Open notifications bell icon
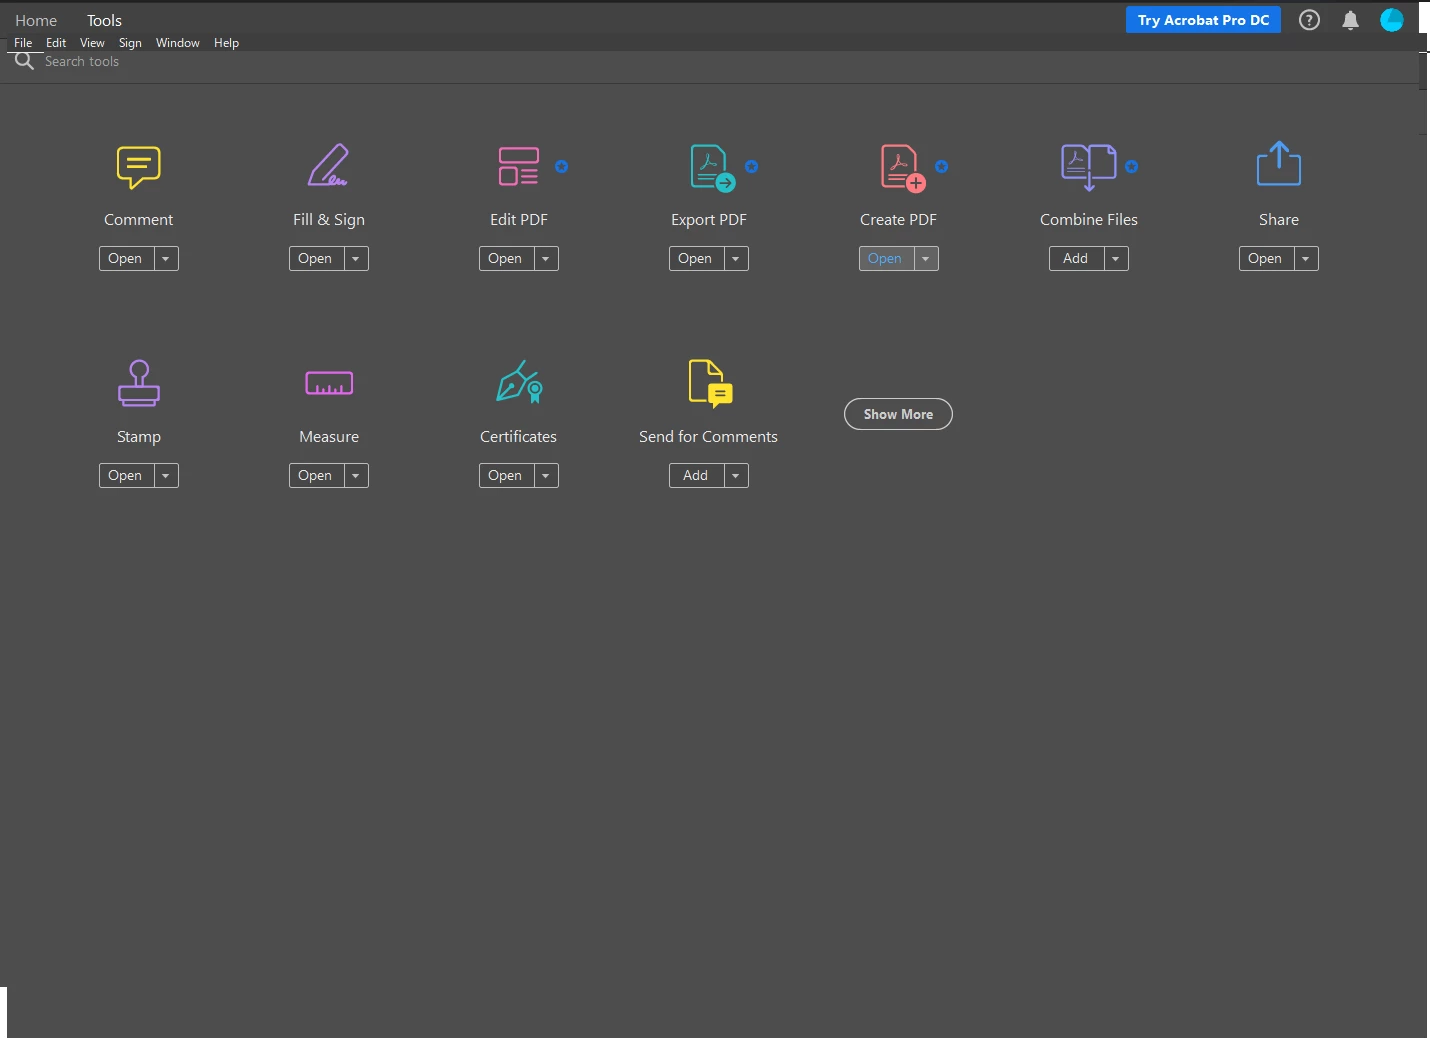1430x1040 pixels. tap(1350, 20)
